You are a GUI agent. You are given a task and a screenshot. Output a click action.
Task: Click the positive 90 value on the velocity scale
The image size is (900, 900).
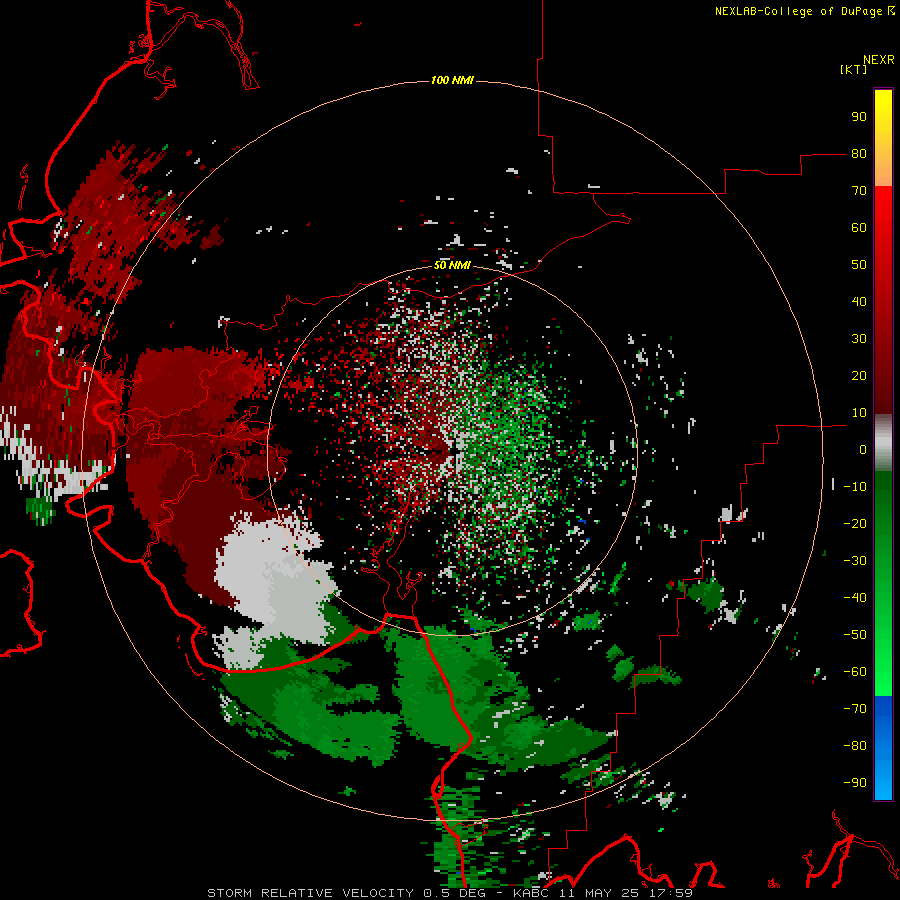(x=859, y=117)
